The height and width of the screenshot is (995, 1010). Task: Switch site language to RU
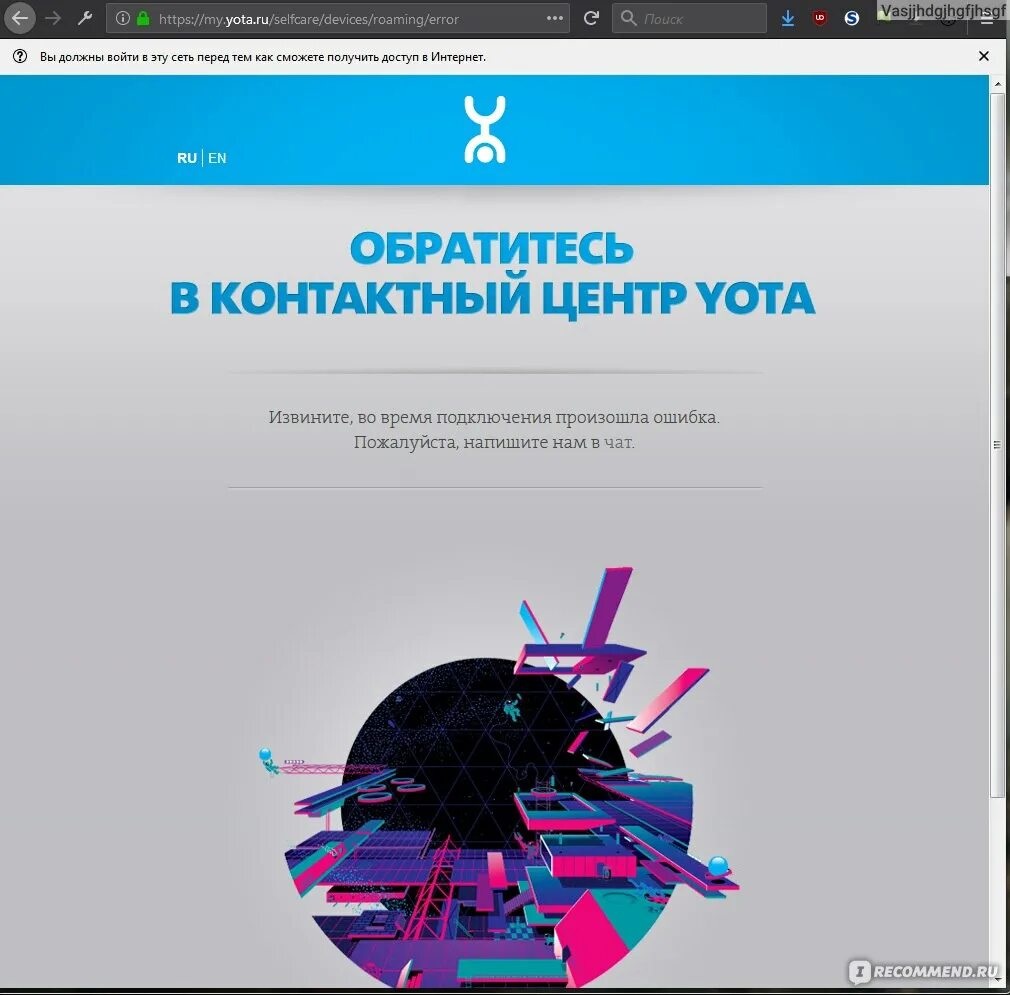[x=187, y=158]
